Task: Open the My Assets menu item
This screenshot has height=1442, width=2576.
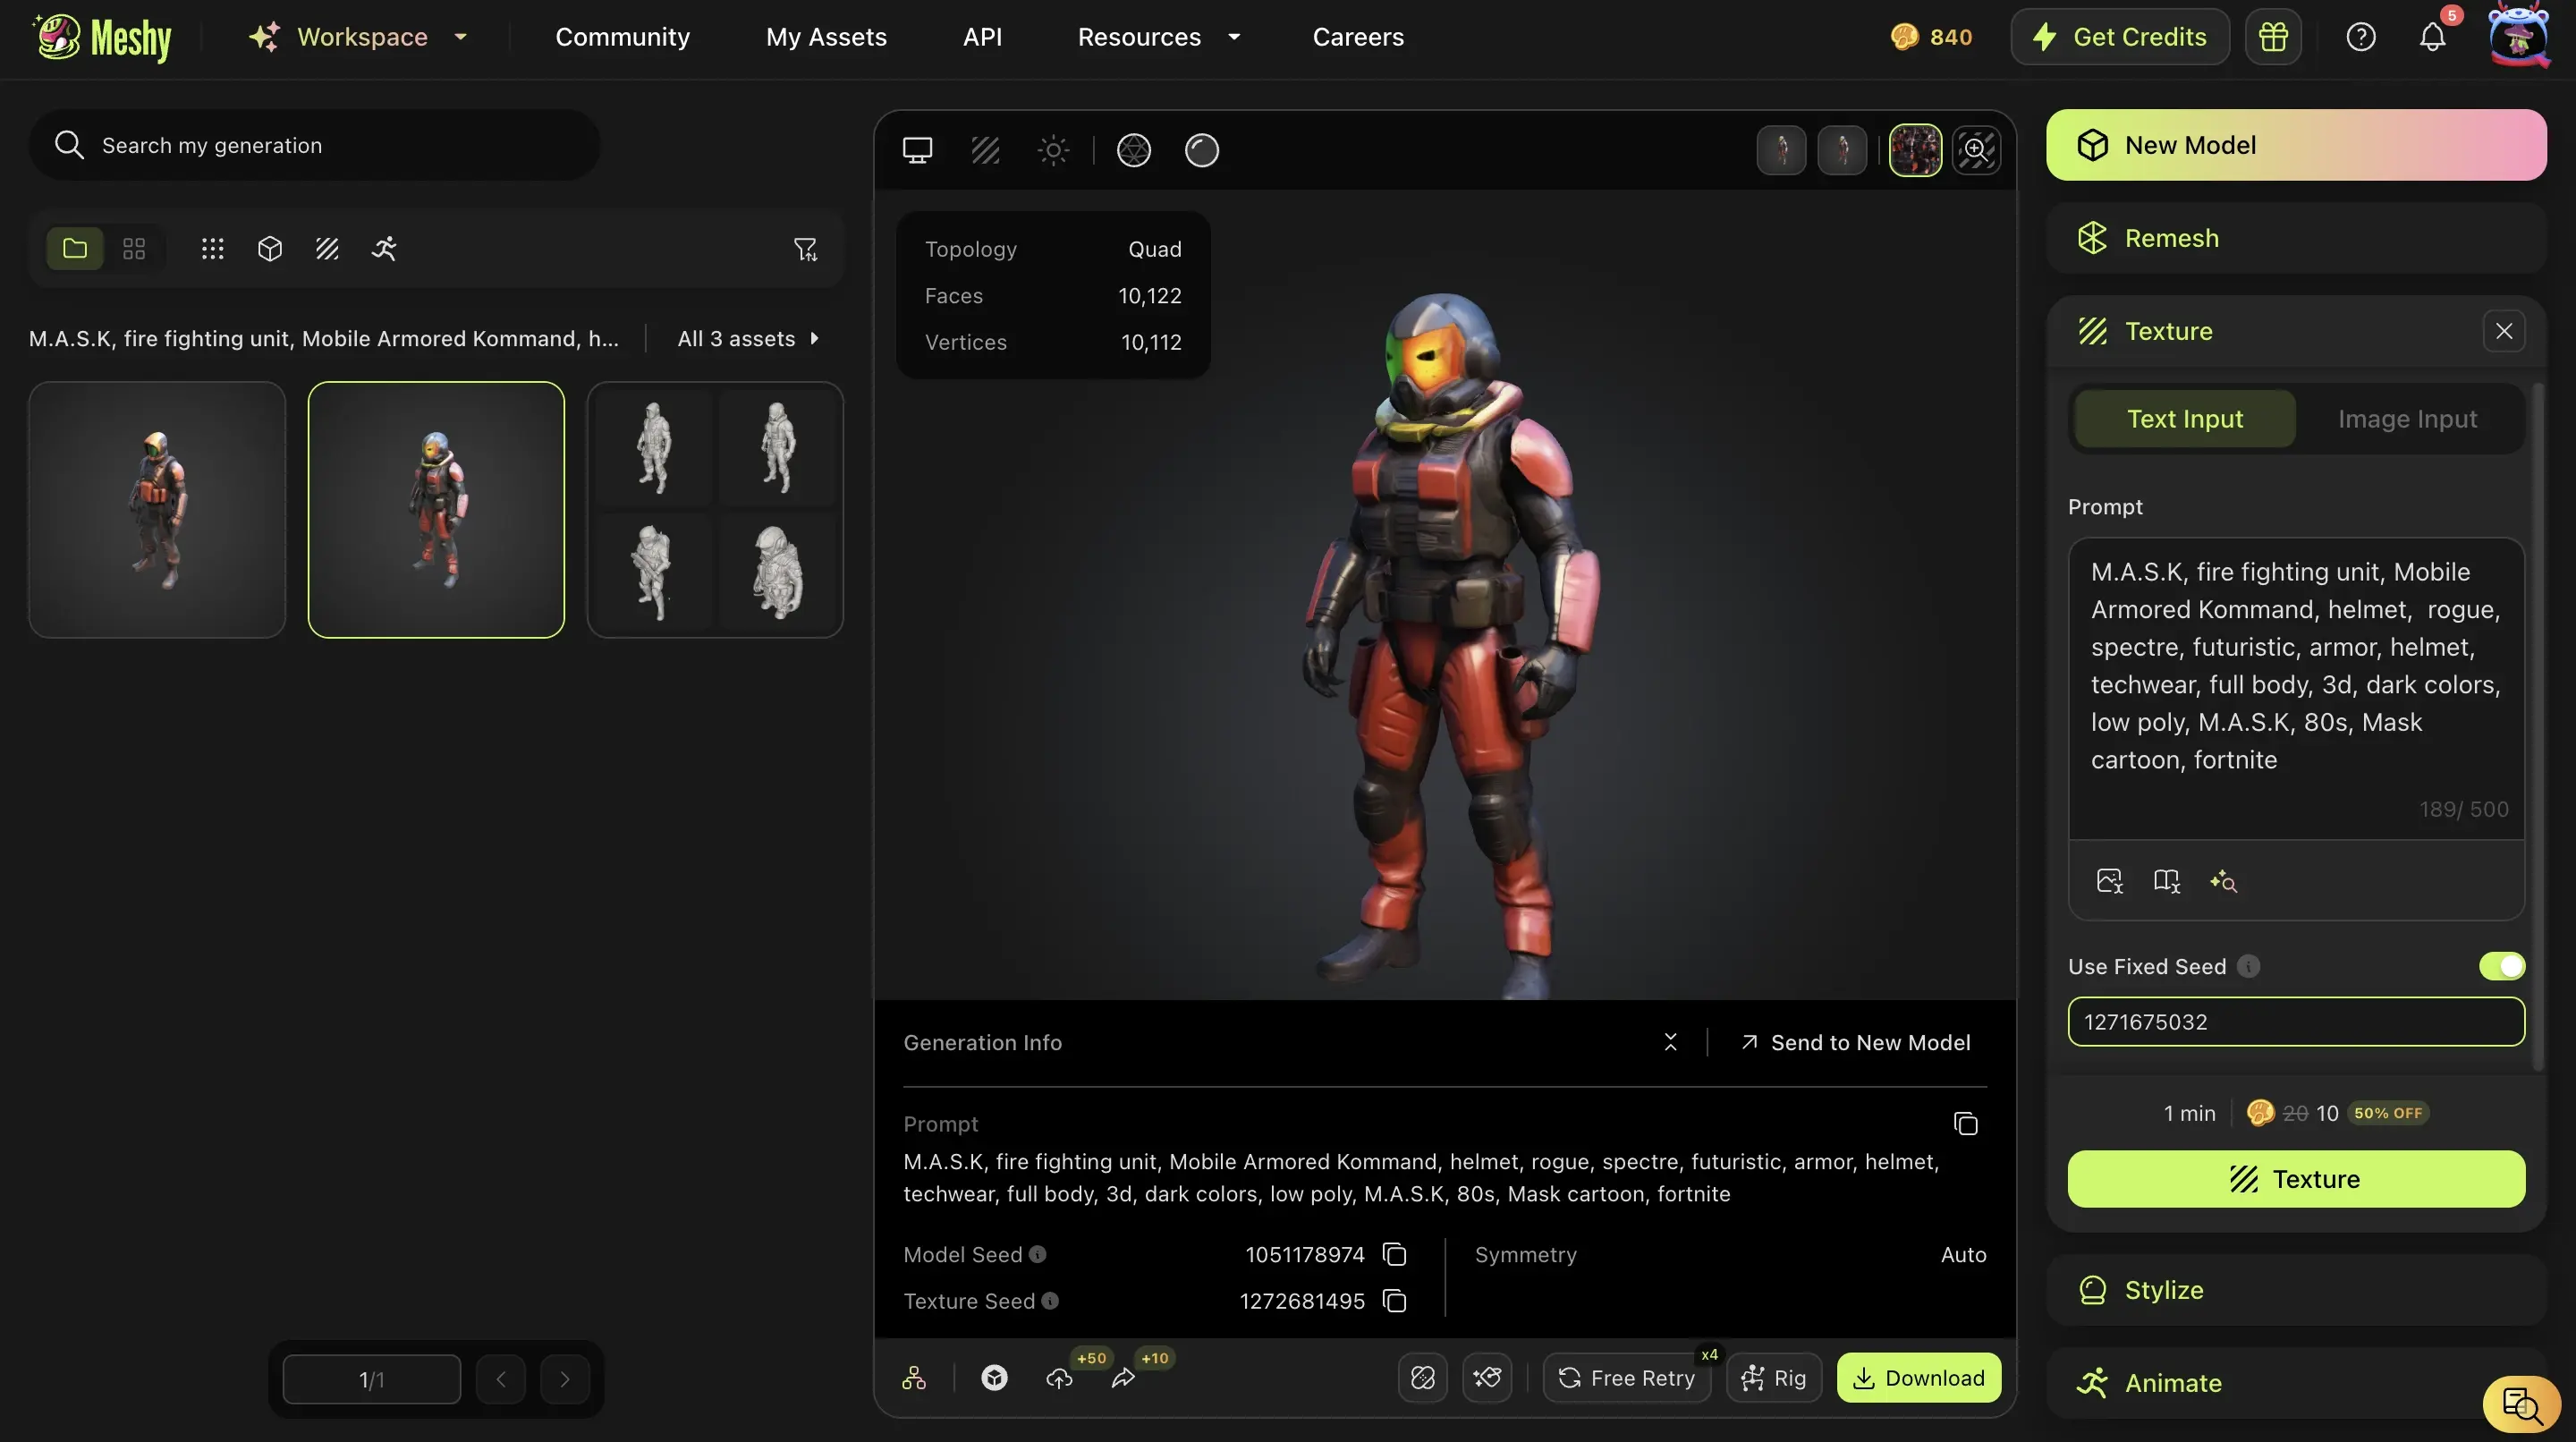Action: 826,37
